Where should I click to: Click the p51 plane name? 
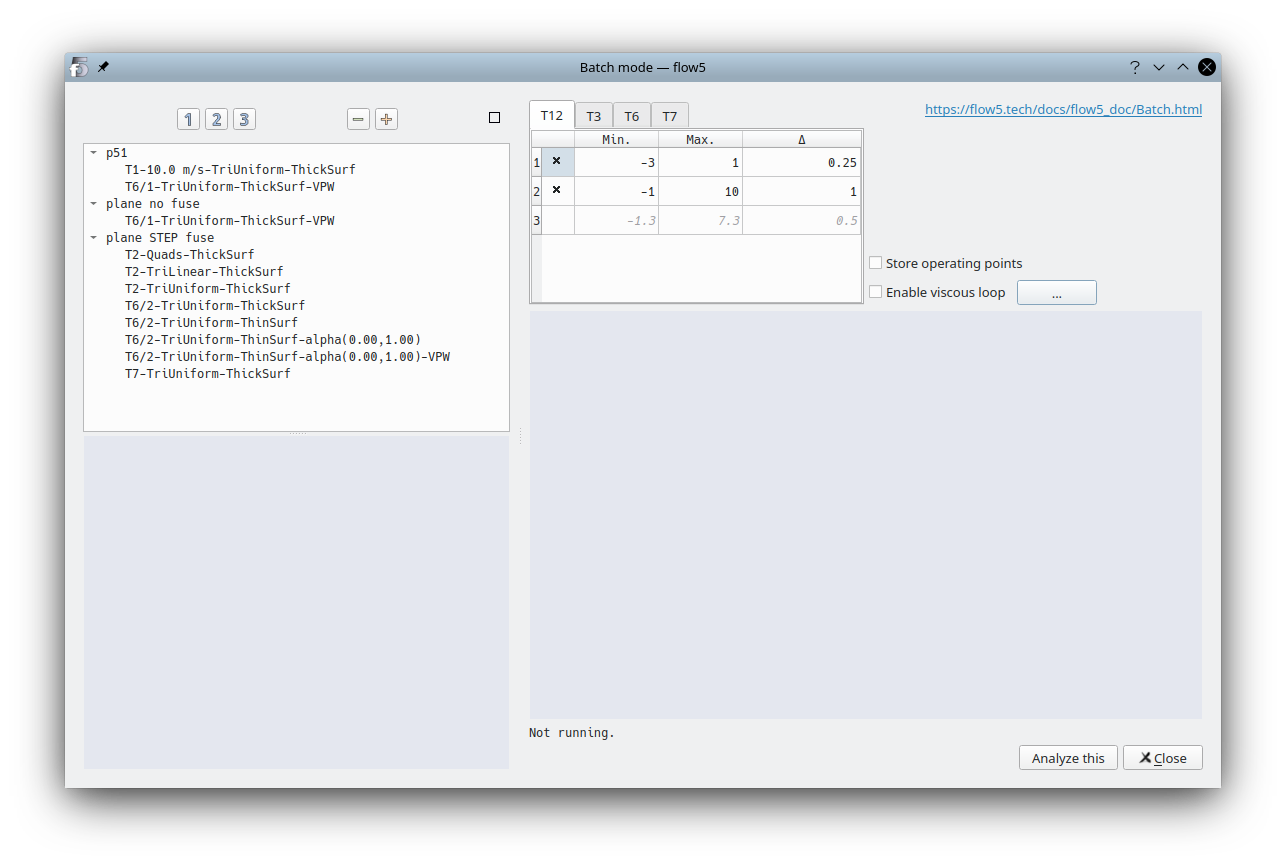point(117,153)
